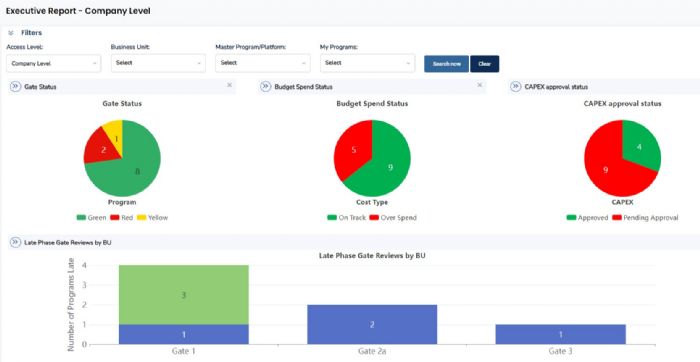Screen dimensions: 700x362
Task: Click the blue Gate 1 bar segment
Action: click(x=183, y=334)
